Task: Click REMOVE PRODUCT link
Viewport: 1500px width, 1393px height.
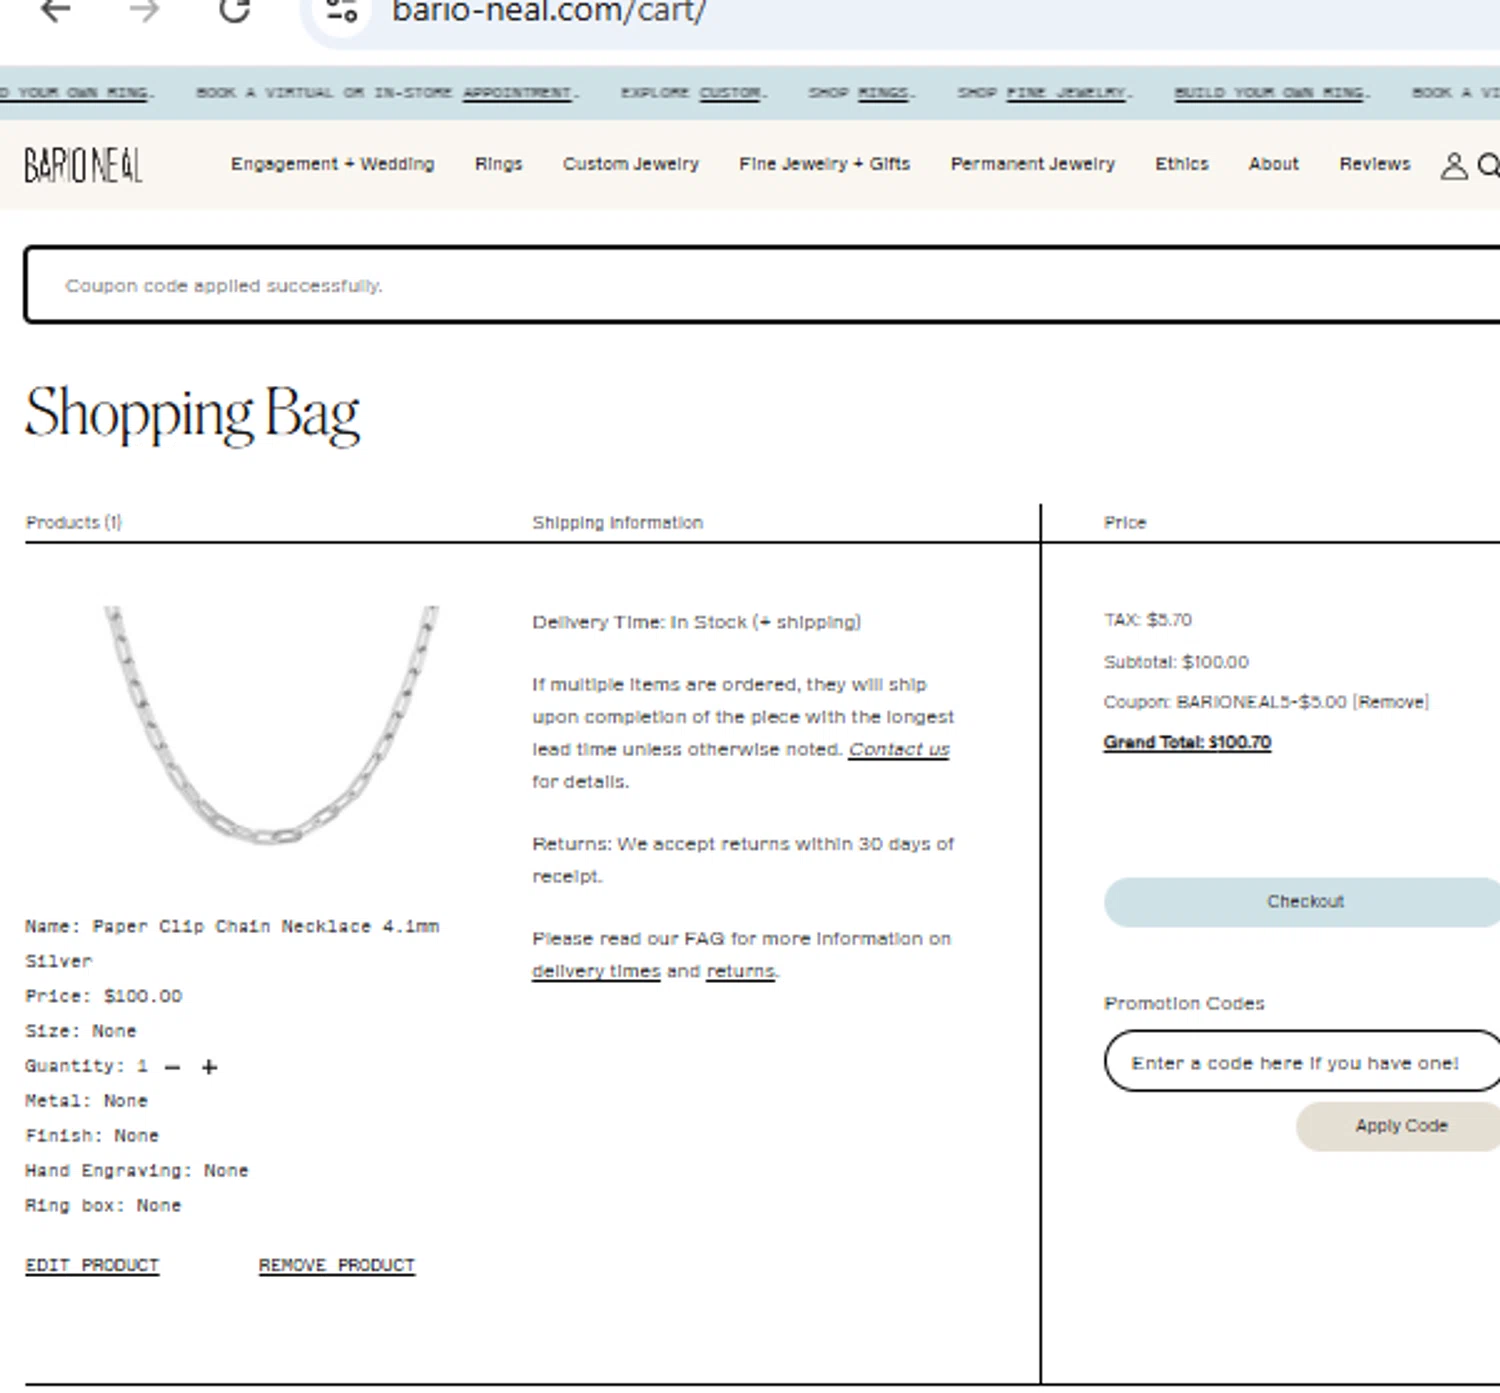Action: coord(336,1266)
